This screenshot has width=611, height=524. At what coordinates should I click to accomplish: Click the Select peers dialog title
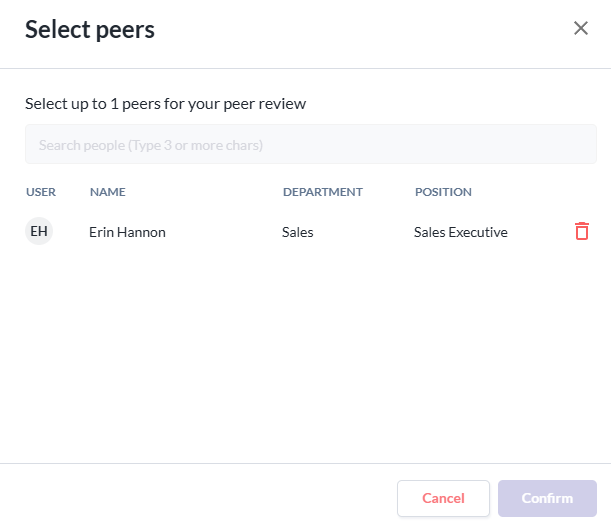(x=90, y=30)
